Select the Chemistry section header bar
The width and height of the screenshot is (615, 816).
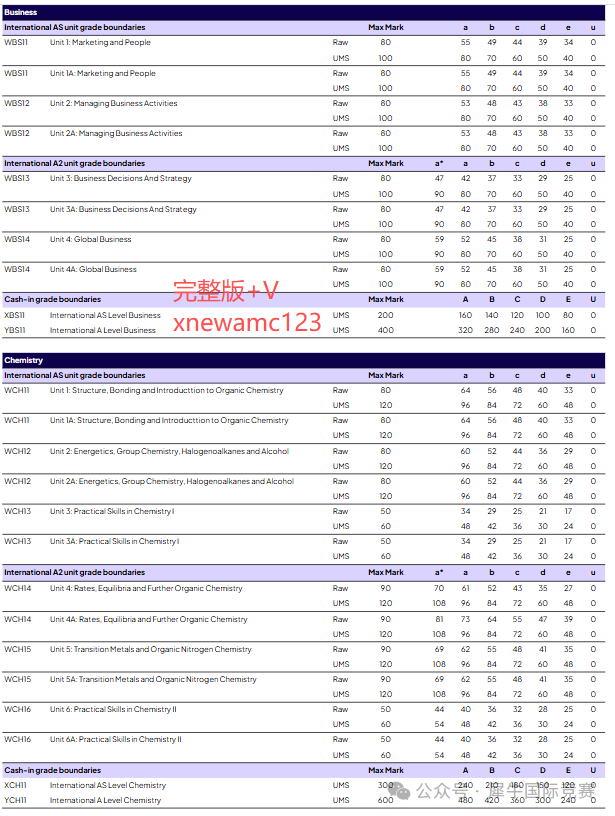pos(304,360)
